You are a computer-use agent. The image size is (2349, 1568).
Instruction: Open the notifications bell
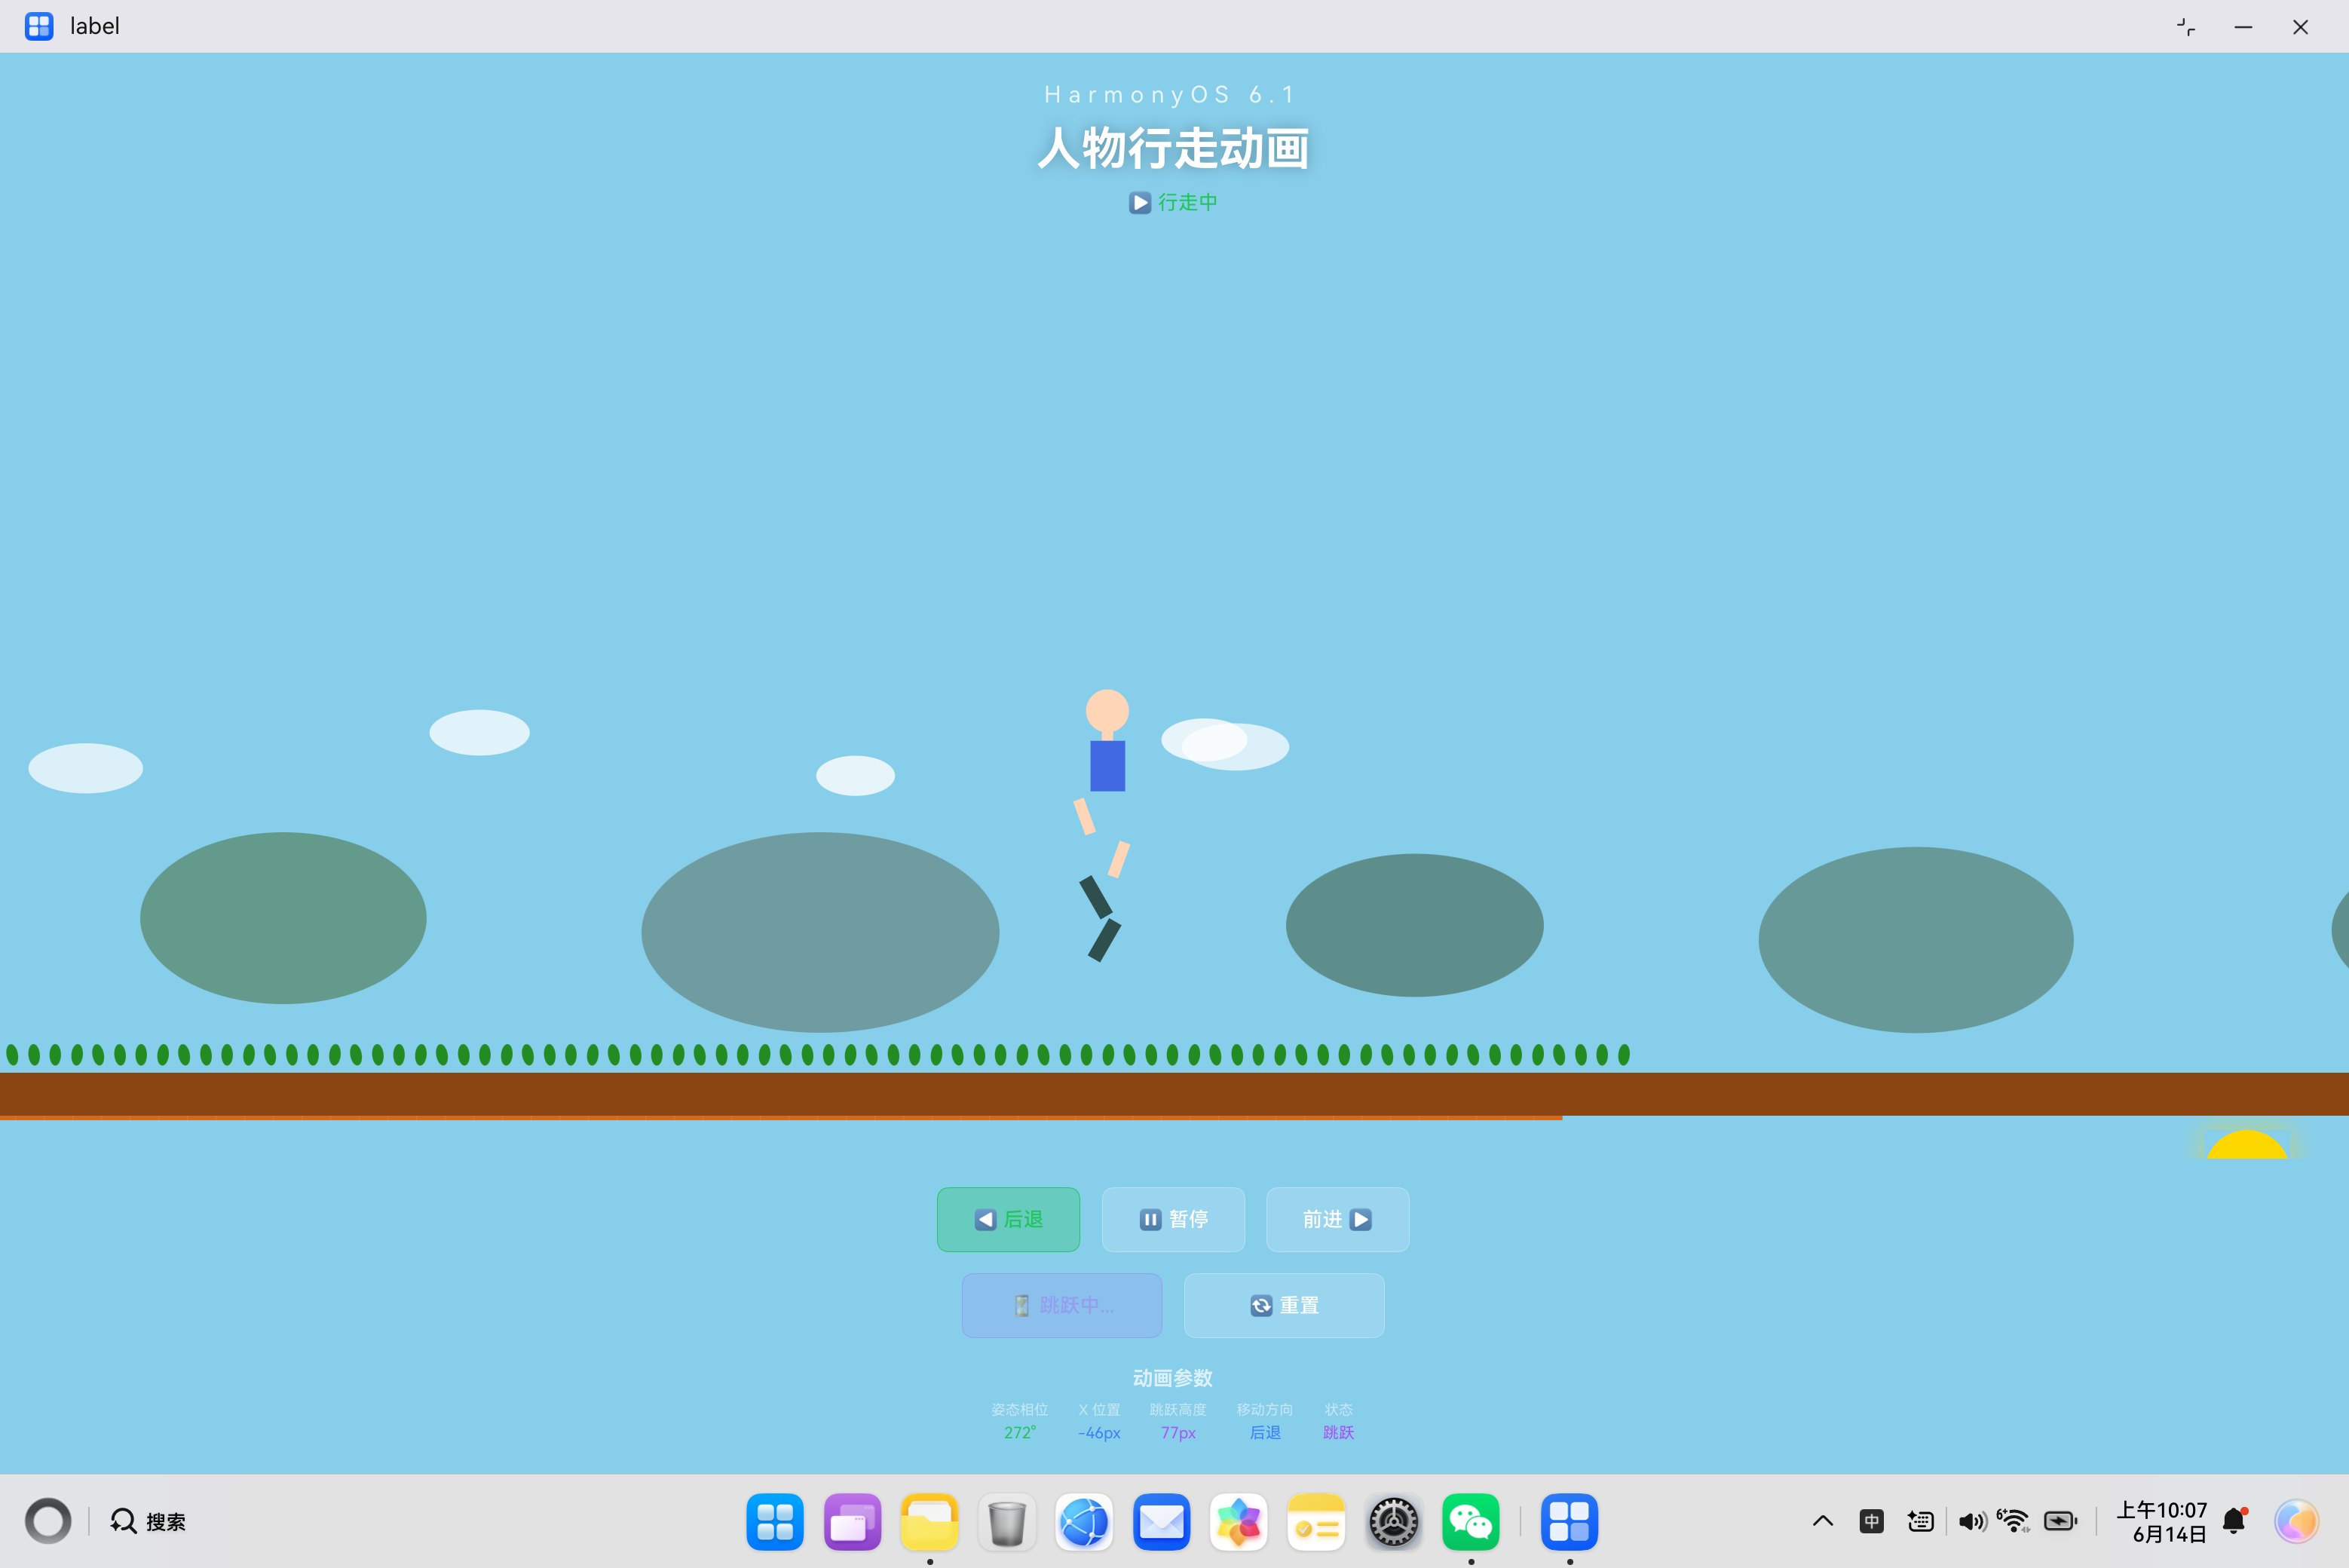click(x=2235, y=1521)
